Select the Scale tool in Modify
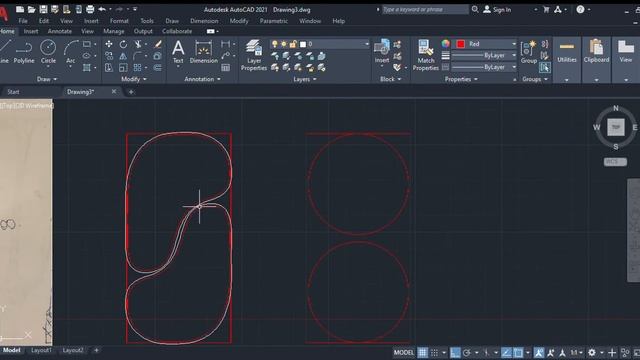Viewport: 640px width, 360px height. 123,67
